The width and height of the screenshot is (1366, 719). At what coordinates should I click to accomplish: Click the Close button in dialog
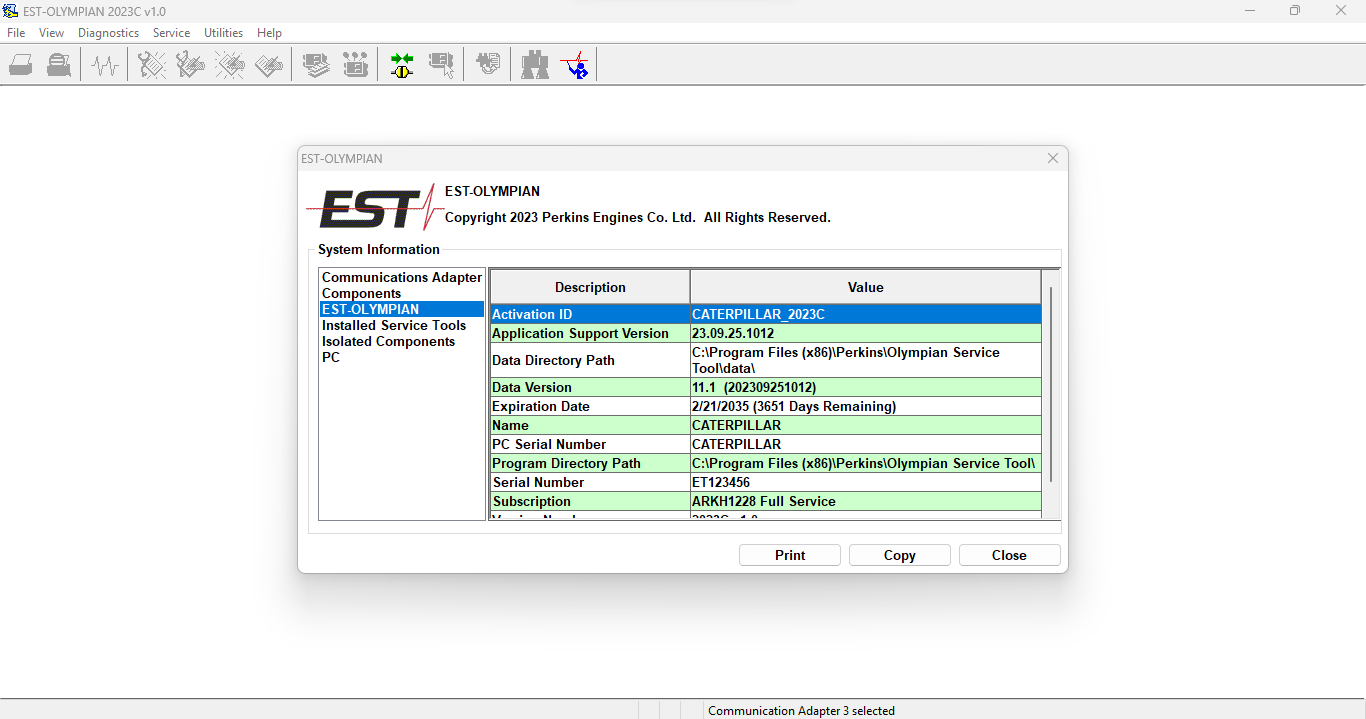(x=1009, y=555)
